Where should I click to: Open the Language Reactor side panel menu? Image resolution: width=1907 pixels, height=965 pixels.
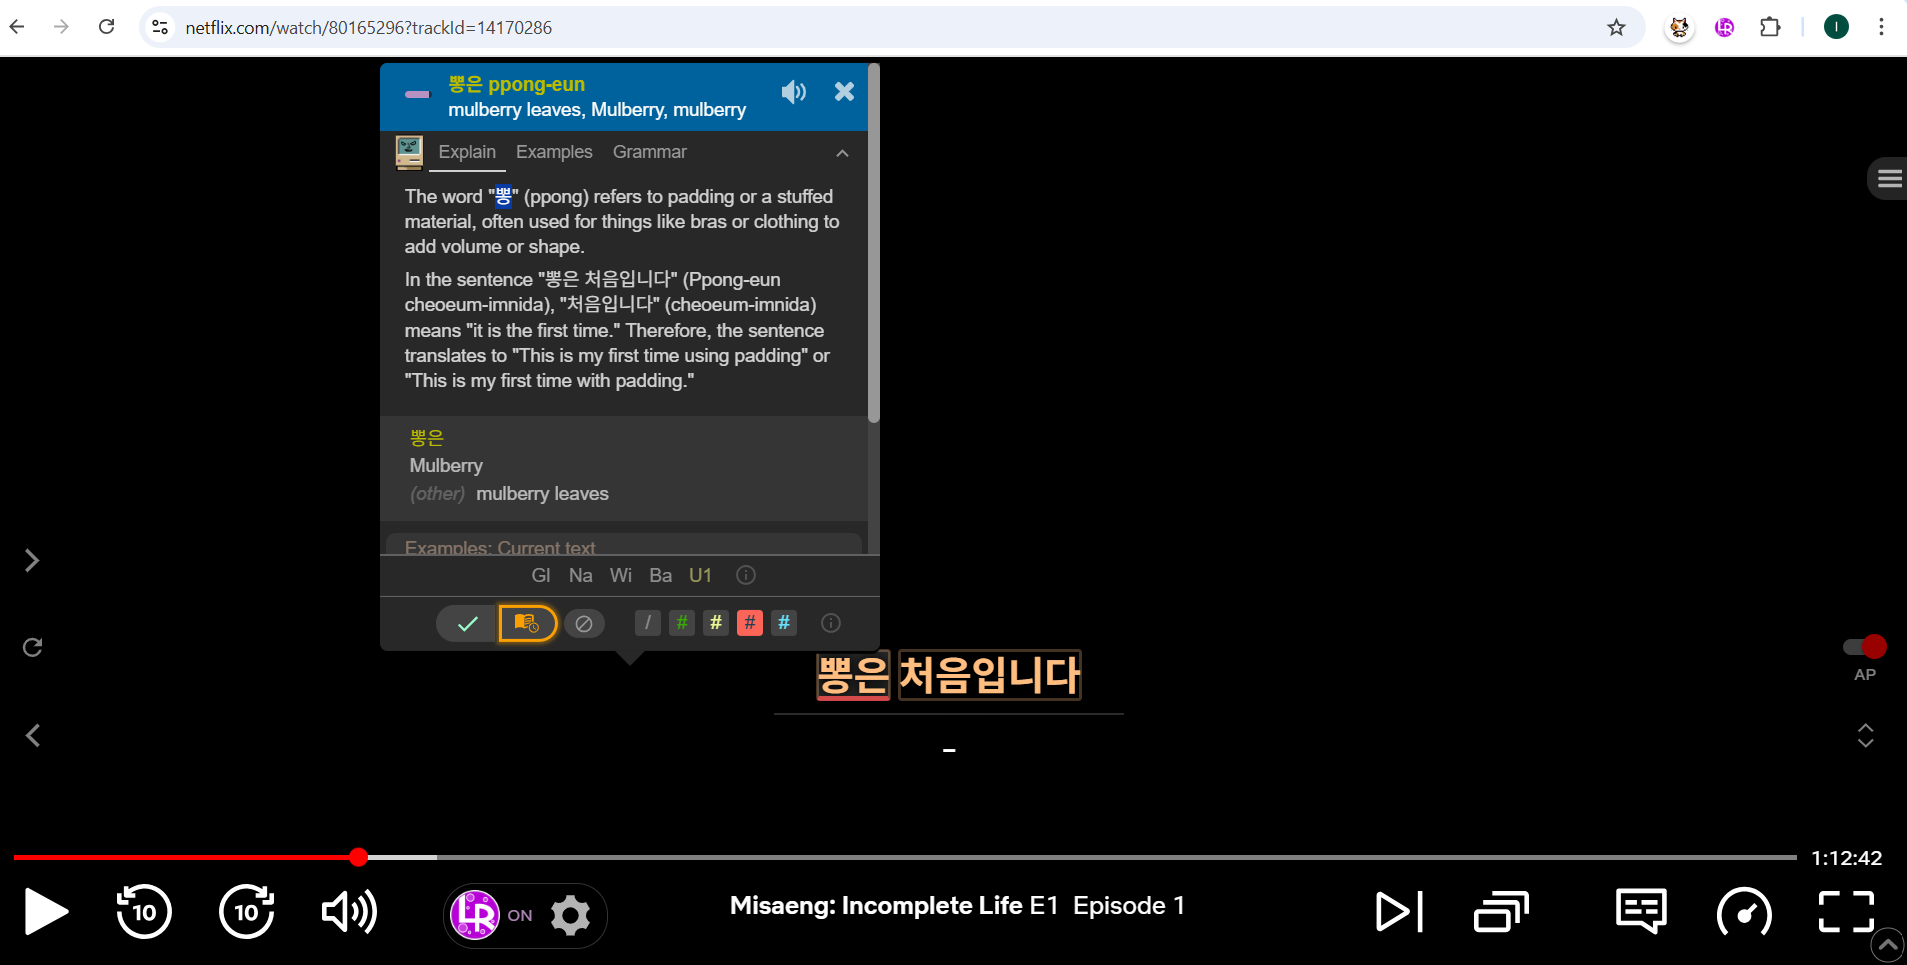tap(1889, 179)
